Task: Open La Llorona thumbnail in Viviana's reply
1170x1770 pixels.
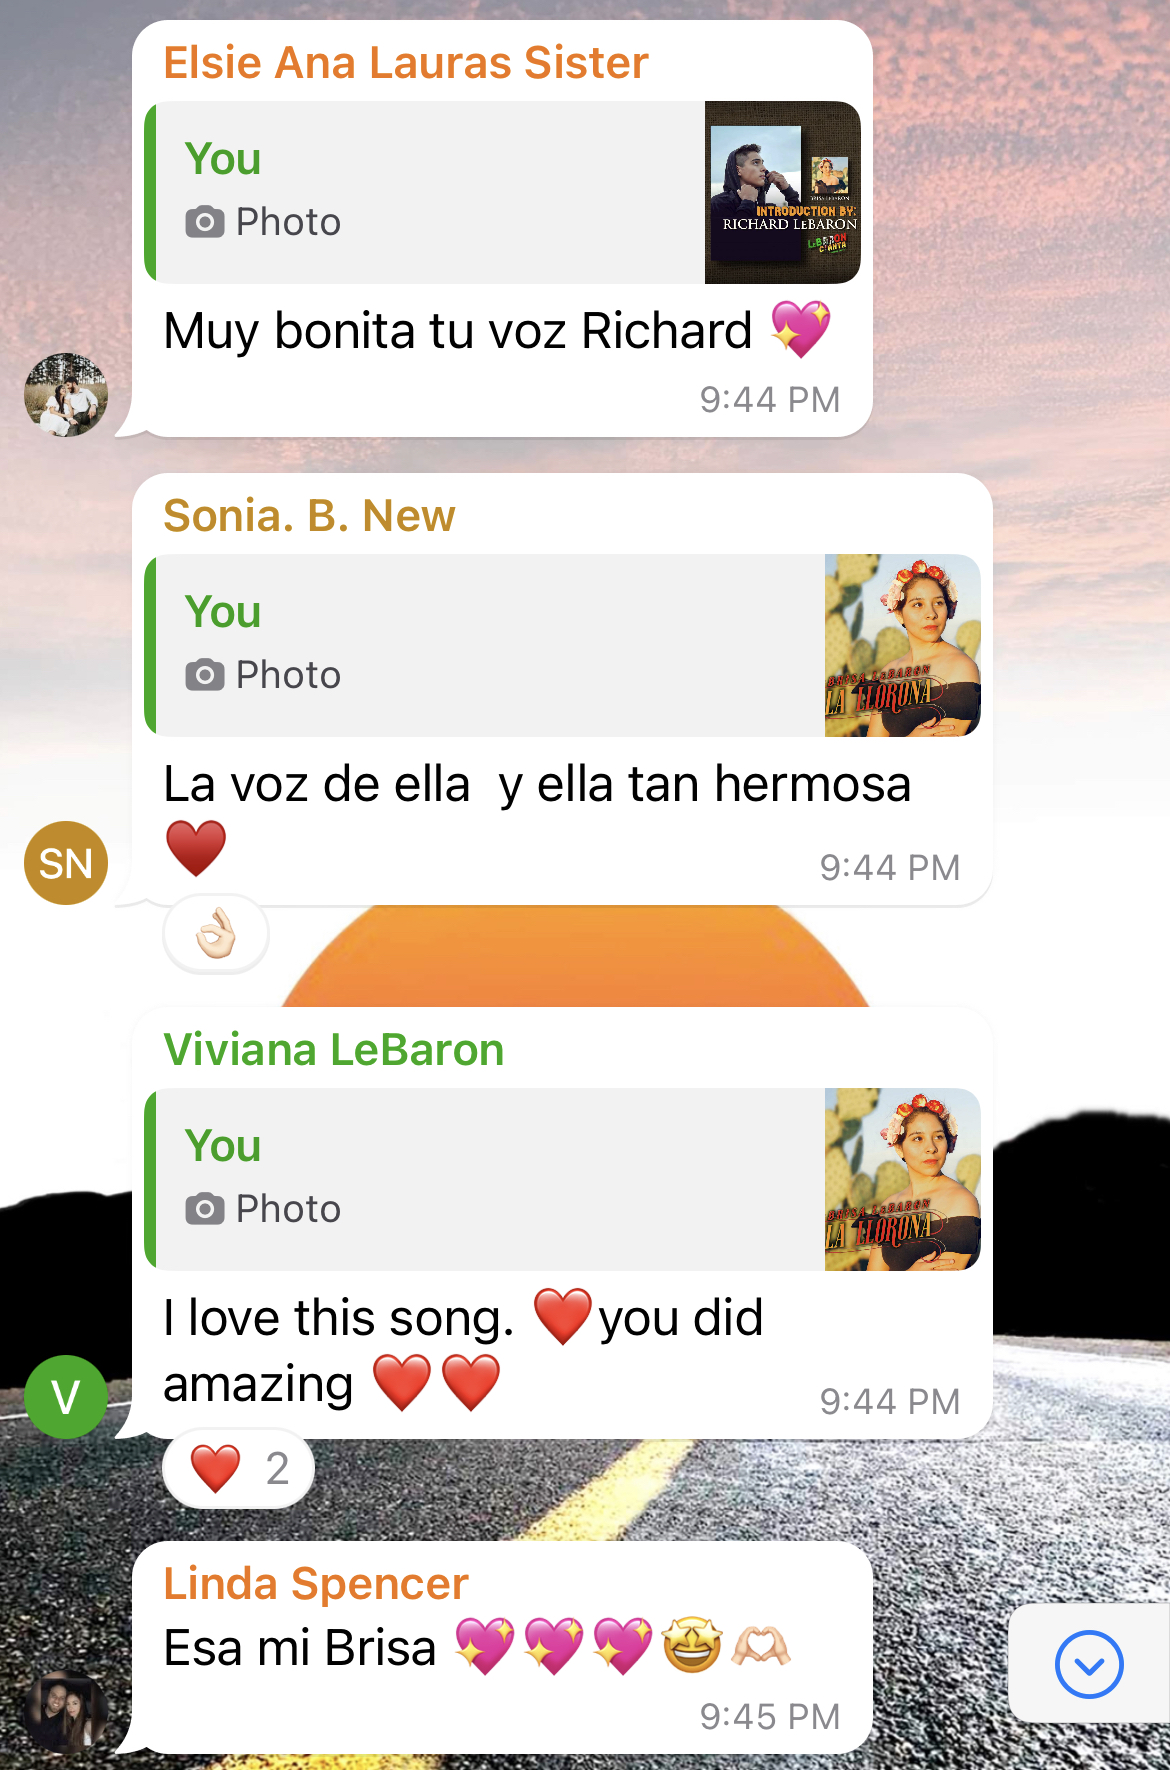Action: point(903,1179)
